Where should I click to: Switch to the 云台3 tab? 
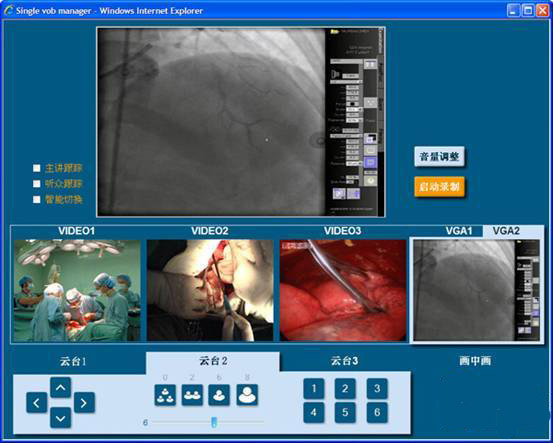click(345, 361)
